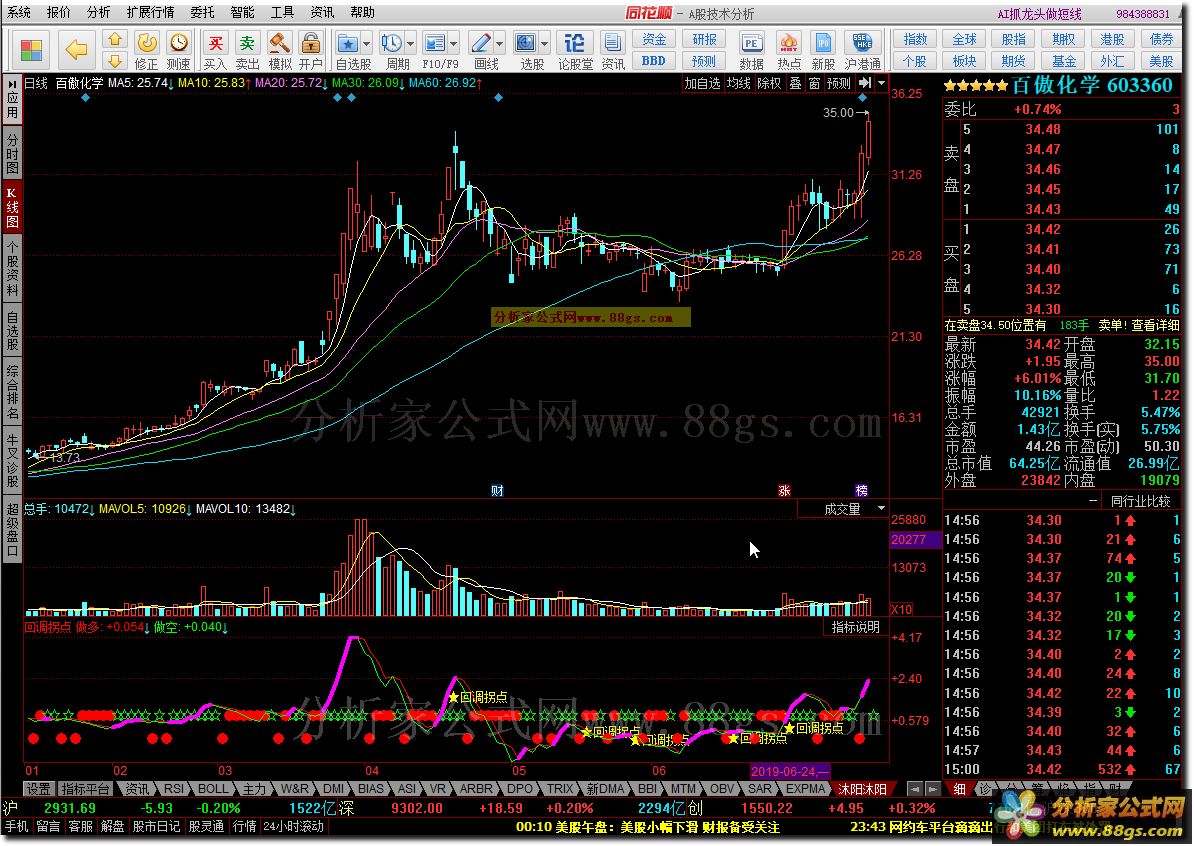1194x846 pixels.
Task: Click the 叠 overlay chart icon
Action: click(x=795, y=83)
